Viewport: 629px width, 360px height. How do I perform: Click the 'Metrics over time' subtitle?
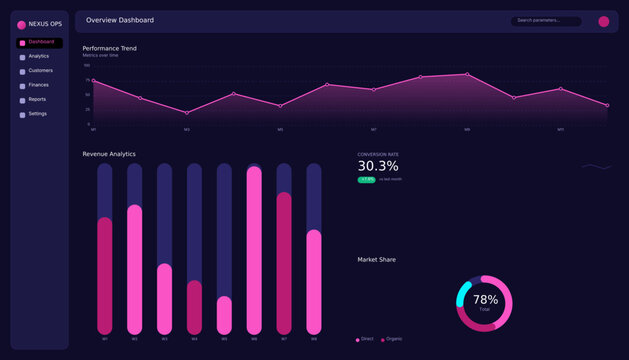click(x=100, y=55)
